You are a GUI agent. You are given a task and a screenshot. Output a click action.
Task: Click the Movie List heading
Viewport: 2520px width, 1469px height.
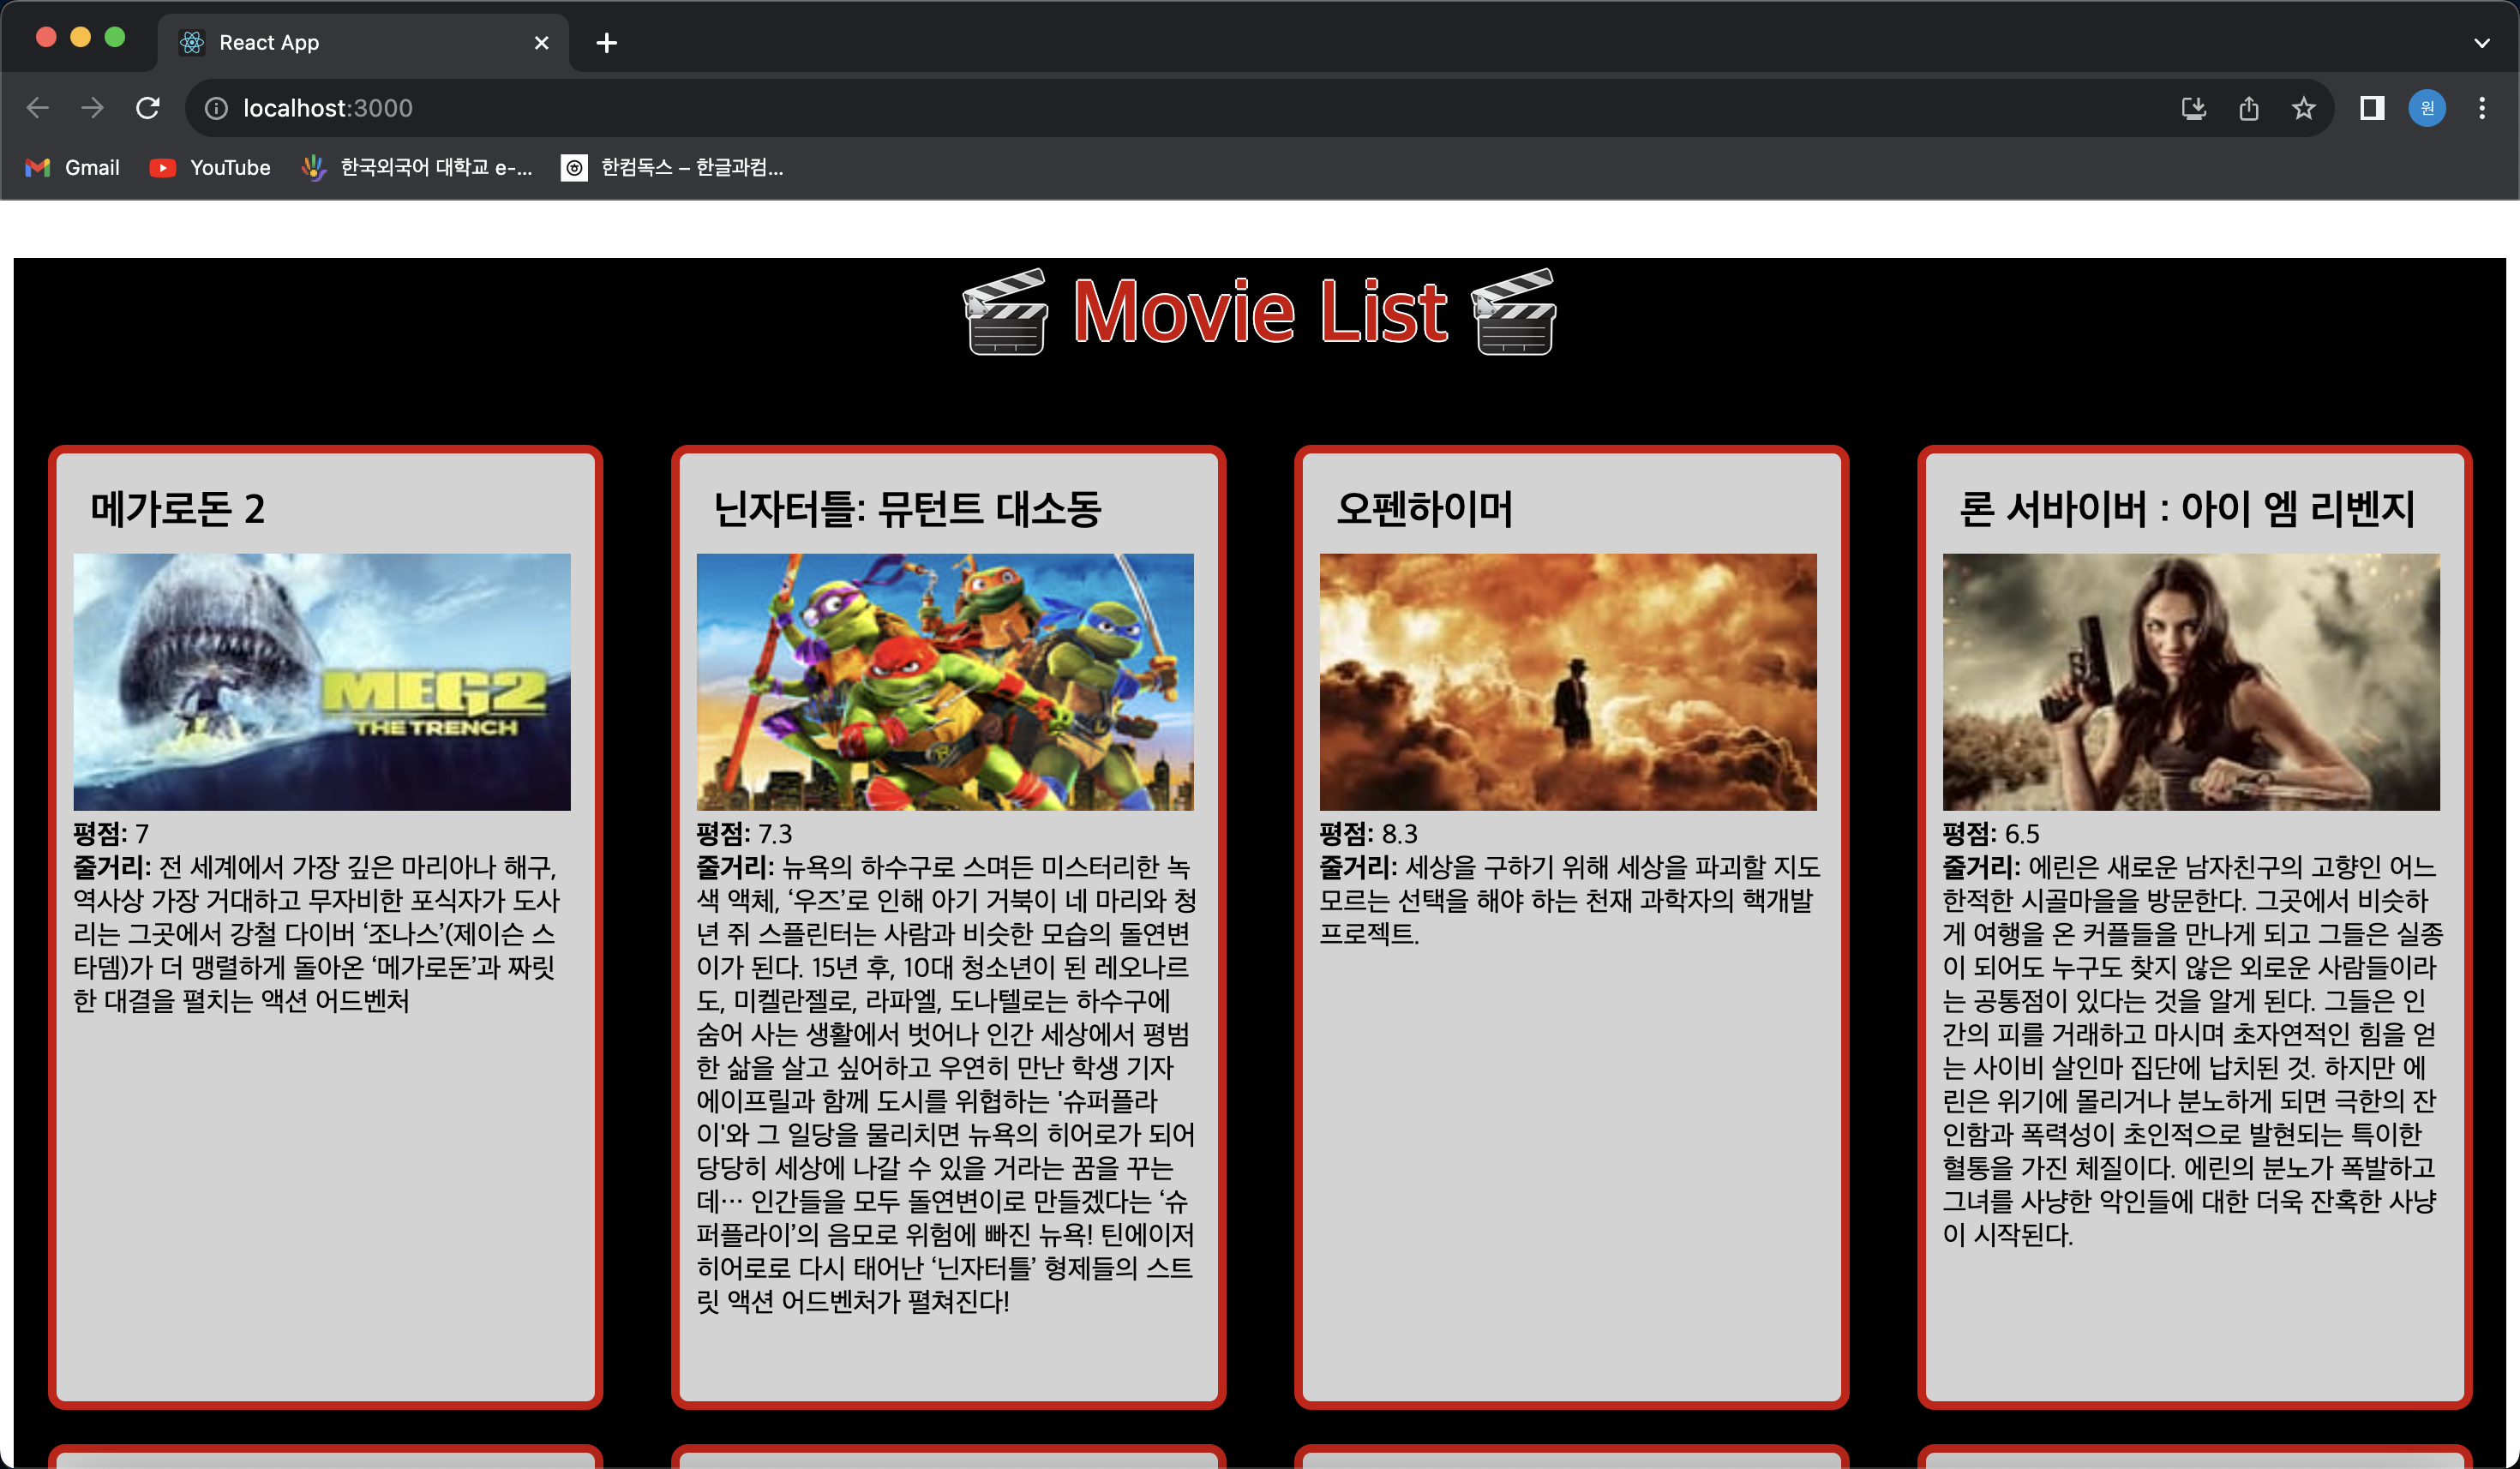(x=1260, y=312)
